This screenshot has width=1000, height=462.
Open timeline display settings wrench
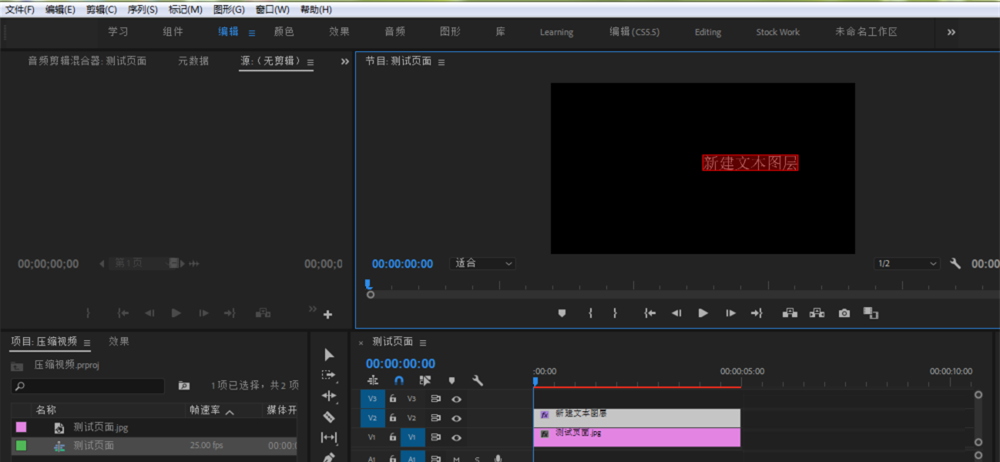pyautogui.click(x=478, y=380)
